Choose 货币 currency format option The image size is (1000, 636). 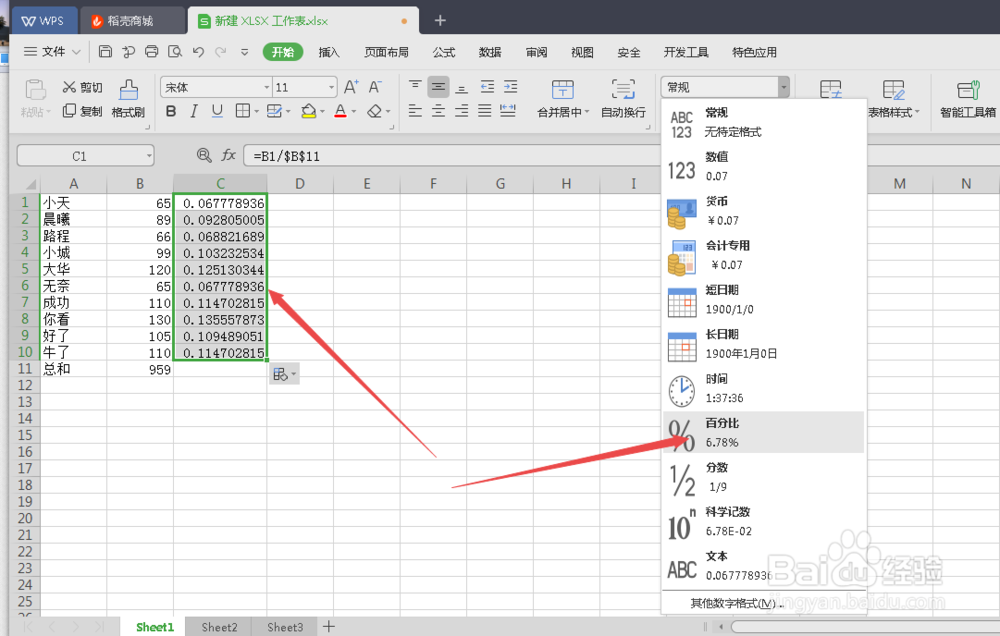tap(763, 211)
